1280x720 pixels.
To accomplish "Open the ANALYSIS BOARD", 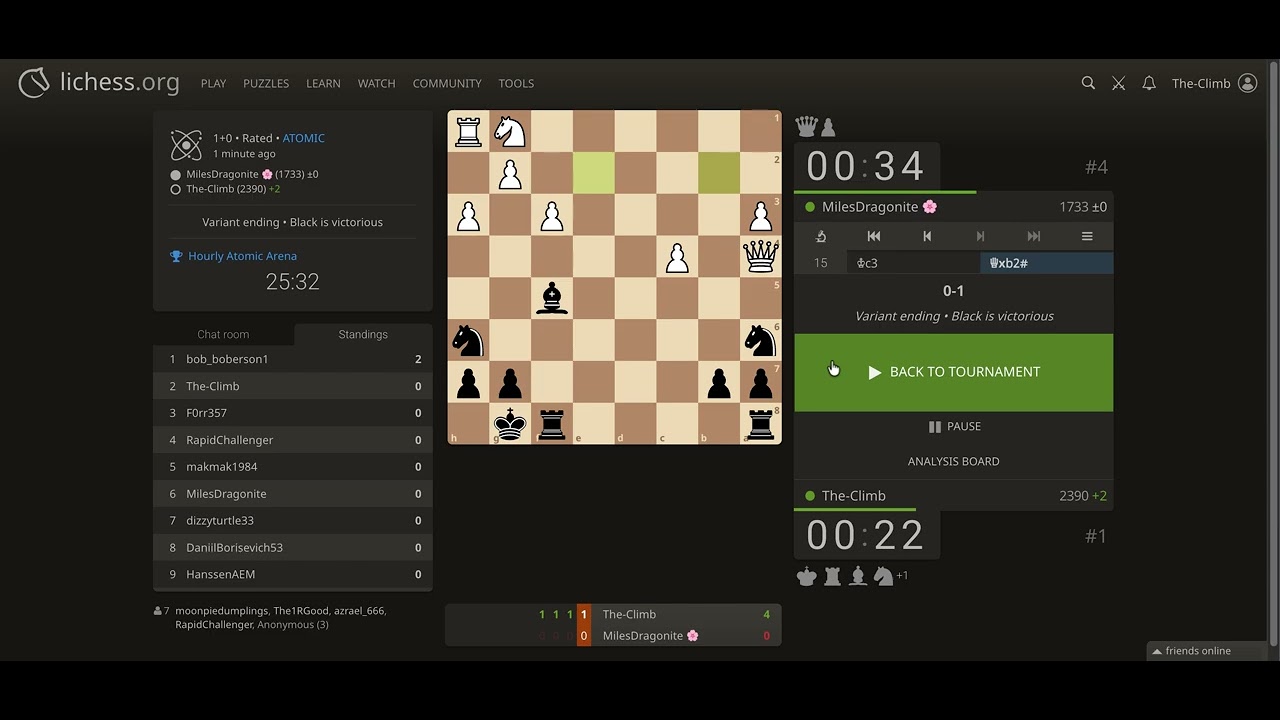I will coord(954,461).
